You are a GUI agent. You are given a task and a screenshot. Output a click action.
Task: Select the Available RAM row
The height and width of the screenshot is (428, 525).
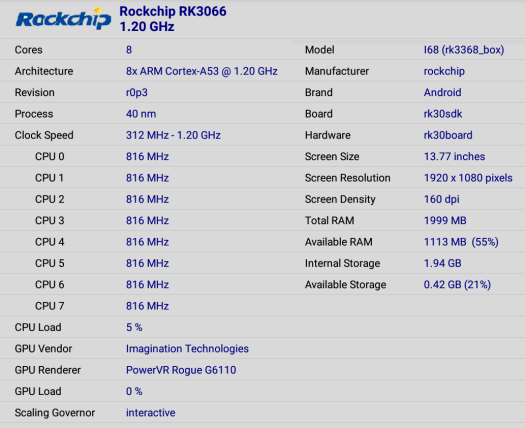tap(409, 242)
